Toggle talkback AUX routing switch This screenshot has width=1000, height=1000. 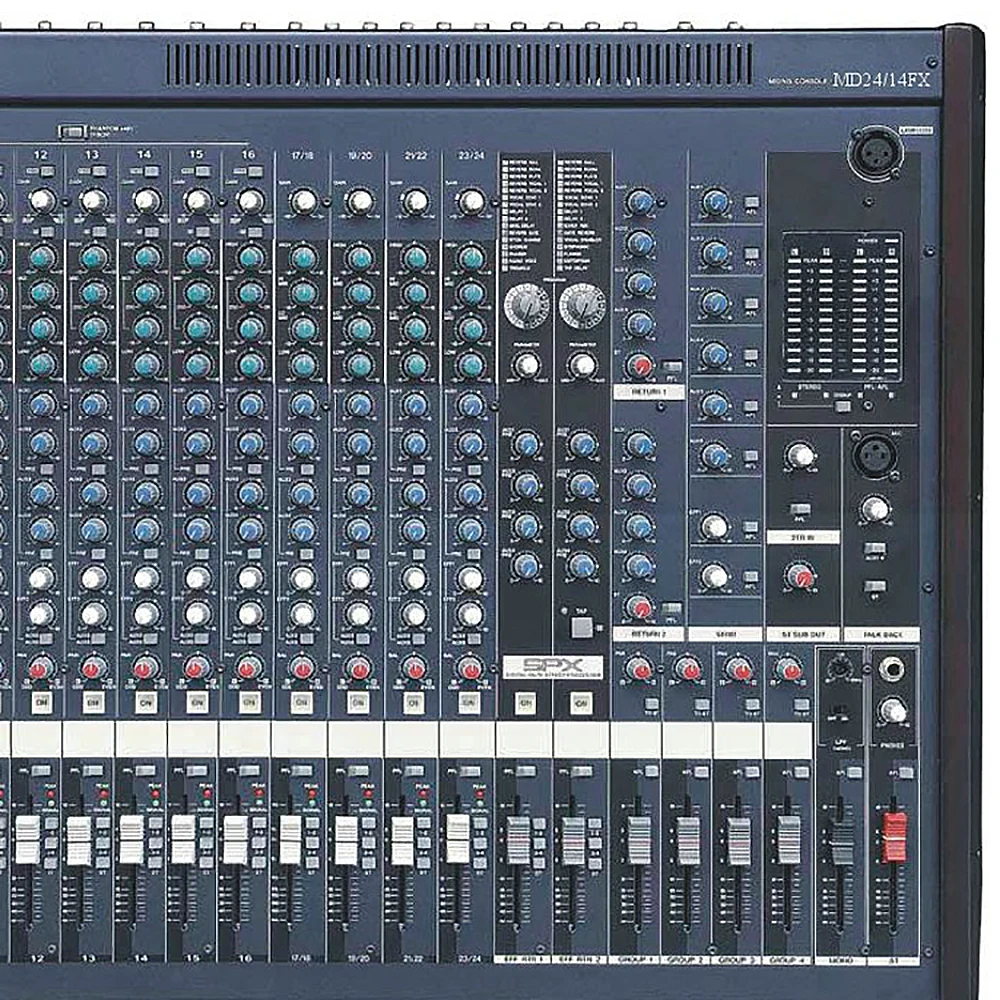tap(874, 548)
